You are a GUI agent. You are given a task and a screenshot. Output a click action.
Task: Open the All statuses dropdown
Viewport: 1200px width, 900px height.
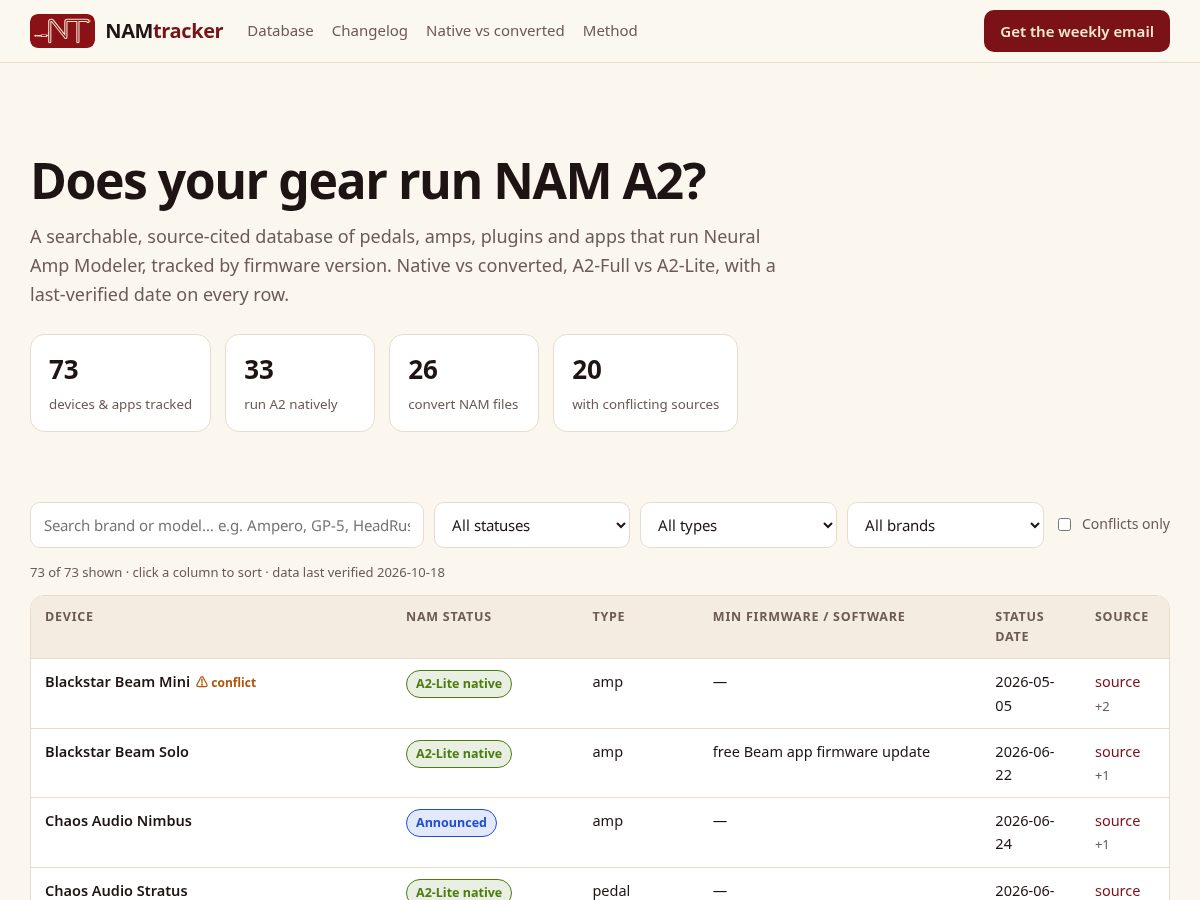pos(532,525)
